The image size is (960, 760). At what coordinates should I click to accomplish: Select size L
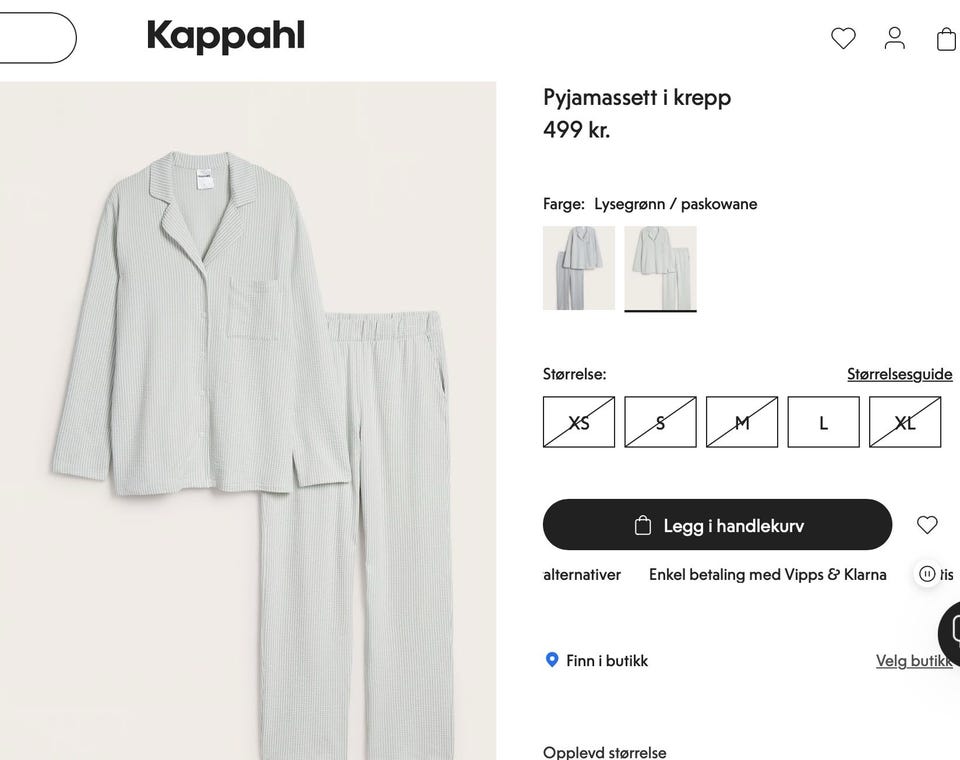pos(823,422)
